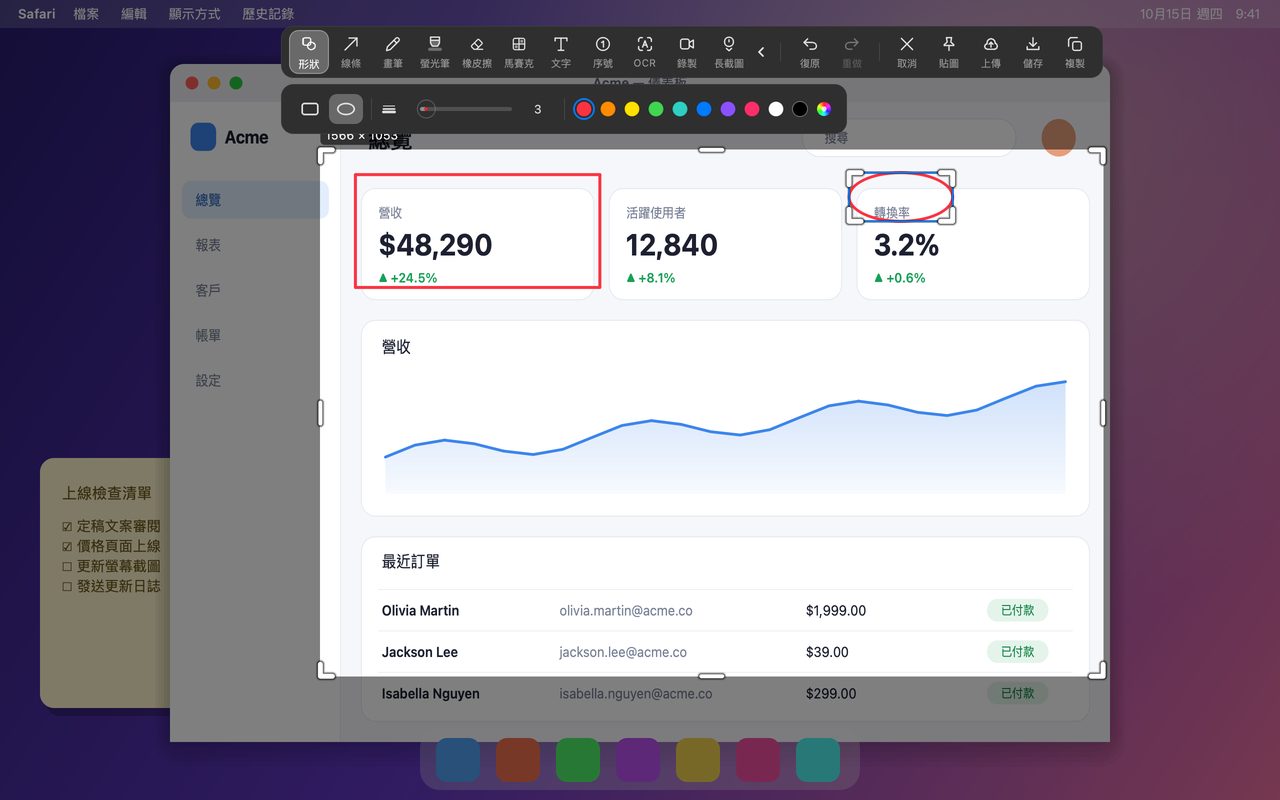
Task: Choose the 線條 arrow tool
Action: (351, 52)
